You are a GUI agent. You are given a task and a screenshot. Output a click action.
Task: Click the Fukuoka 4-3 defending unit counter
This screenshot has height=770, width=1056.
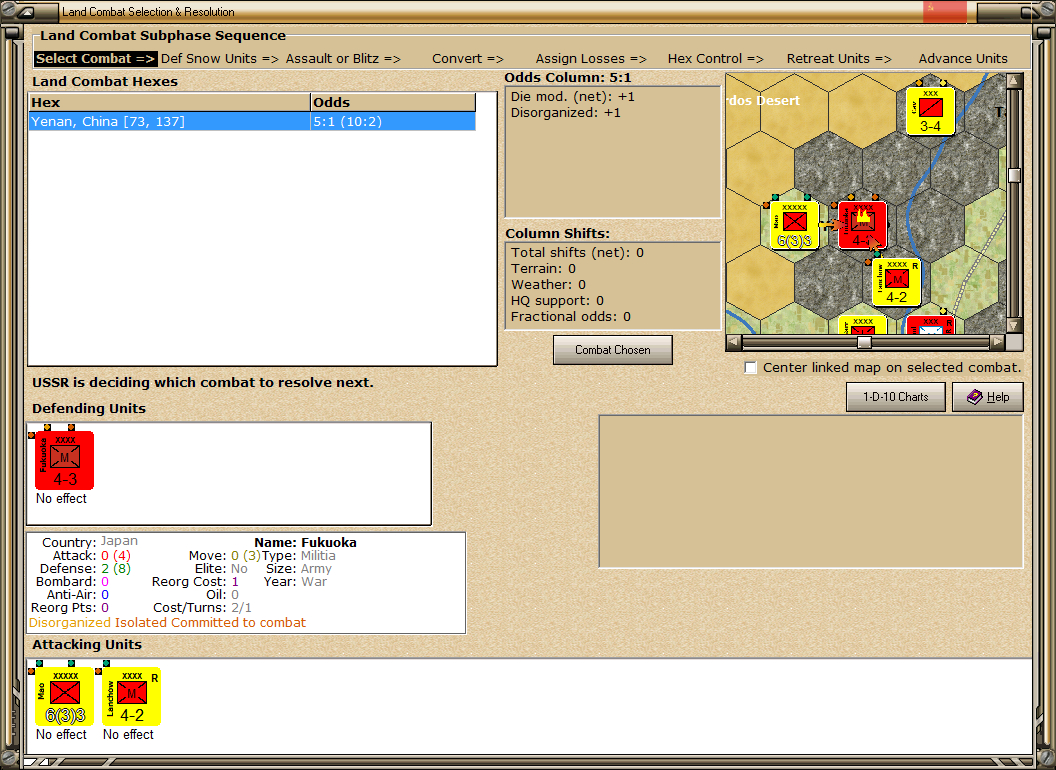pyautogui.click(x=65, y=460)
